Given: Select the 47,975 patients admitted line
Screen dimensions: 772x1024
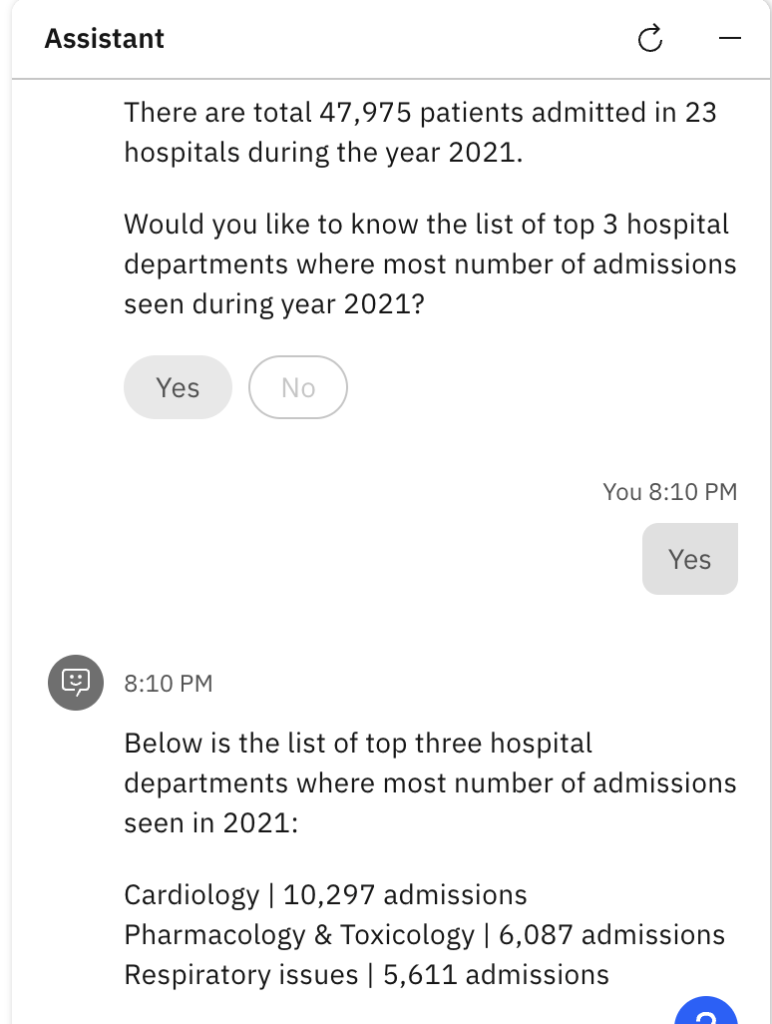Looking at the screenshot, I should click(420, 112).
